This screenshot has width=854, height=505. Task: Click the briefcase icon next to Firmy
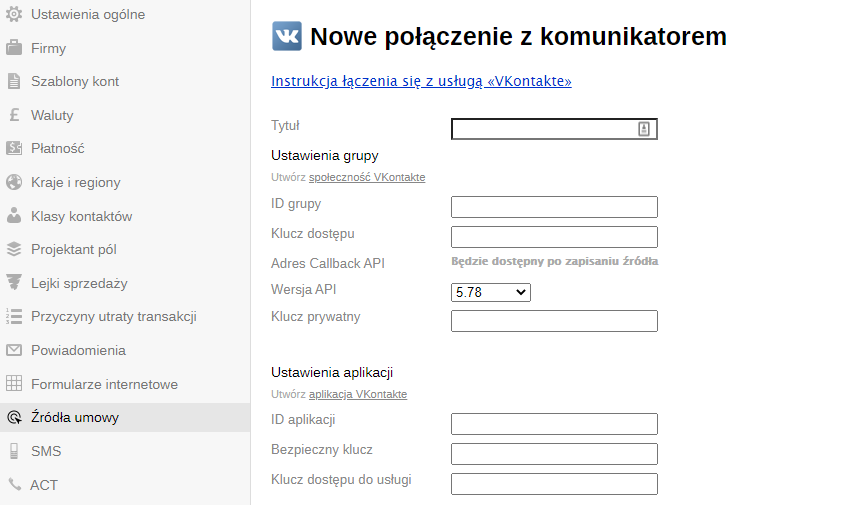click(x=14, y=48)
